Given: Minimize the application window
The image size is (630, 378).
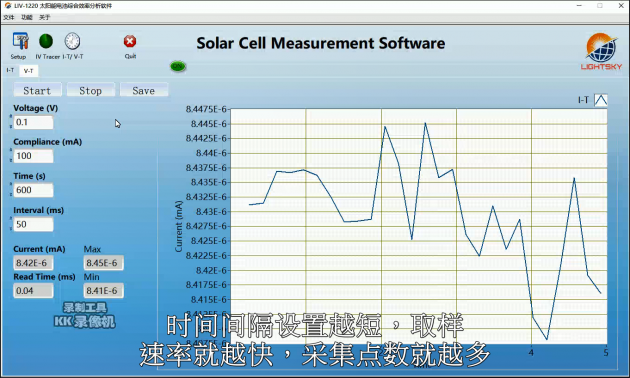Looking at the screenshot, I should coord(579,6).
